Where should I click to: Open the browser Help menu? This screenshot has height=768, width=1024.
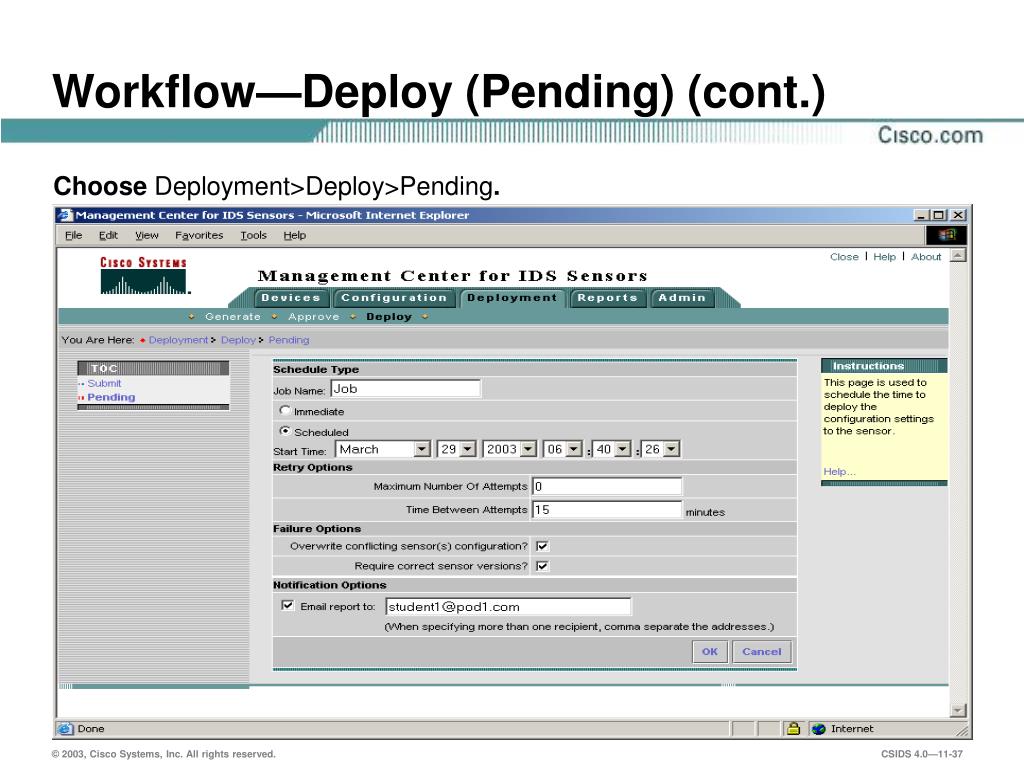click(295, 235)
